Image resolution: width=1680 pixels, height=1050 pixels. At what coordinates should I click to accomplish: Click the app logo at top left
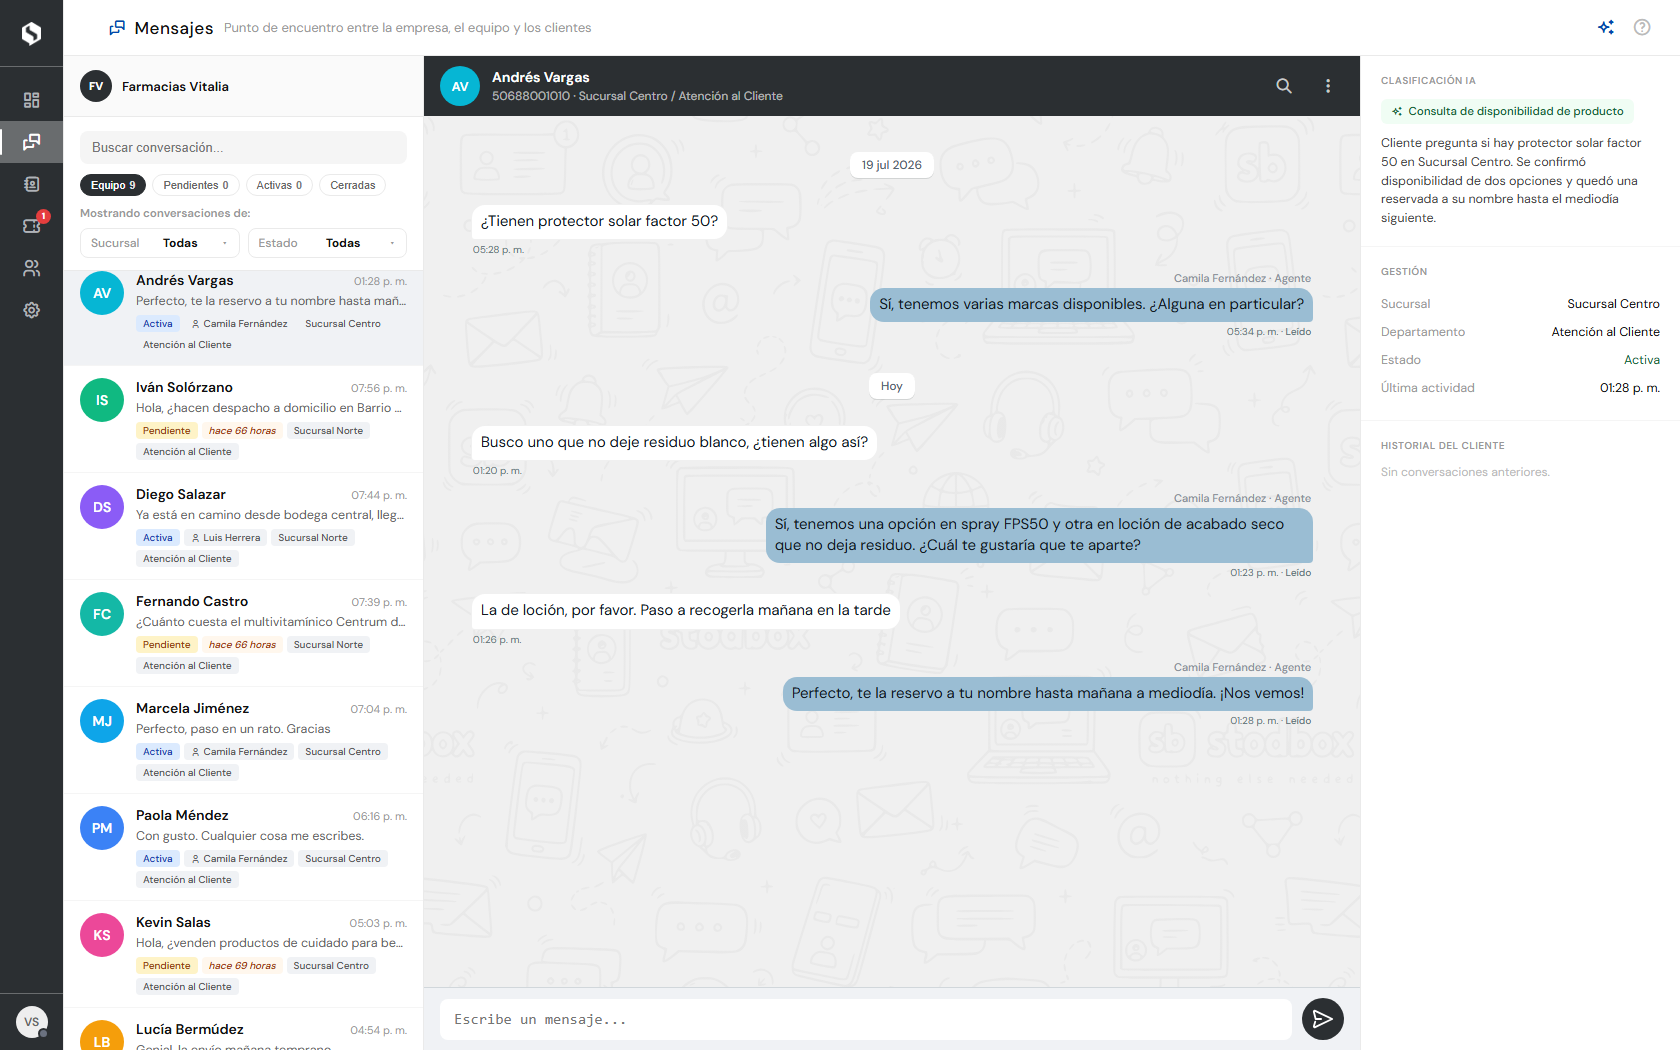coord(31,33)
